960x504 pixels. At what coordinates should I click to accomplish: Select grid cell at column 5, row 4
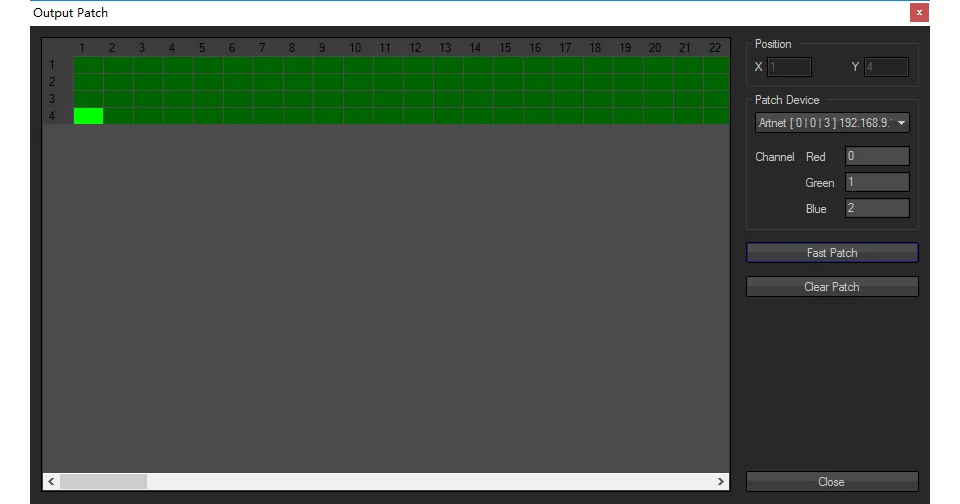coord(208,116)
